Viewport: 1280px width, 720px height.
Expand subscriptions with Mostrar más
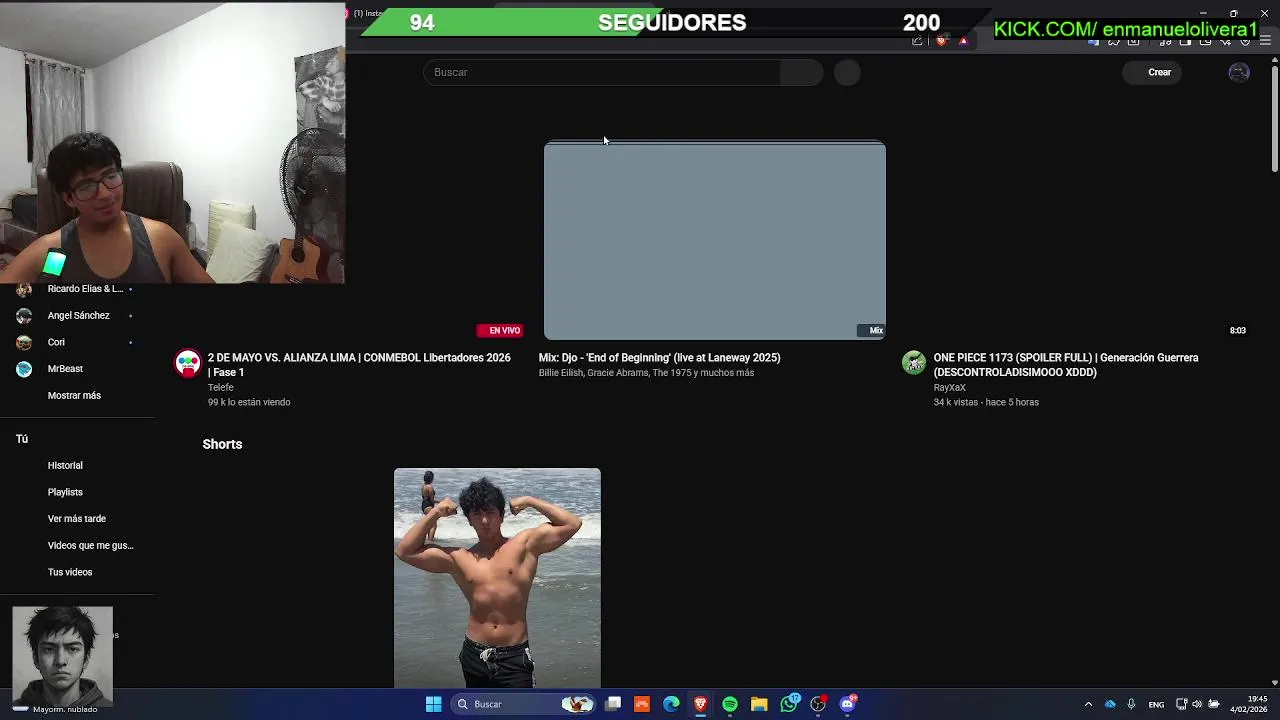coord(74,395)
